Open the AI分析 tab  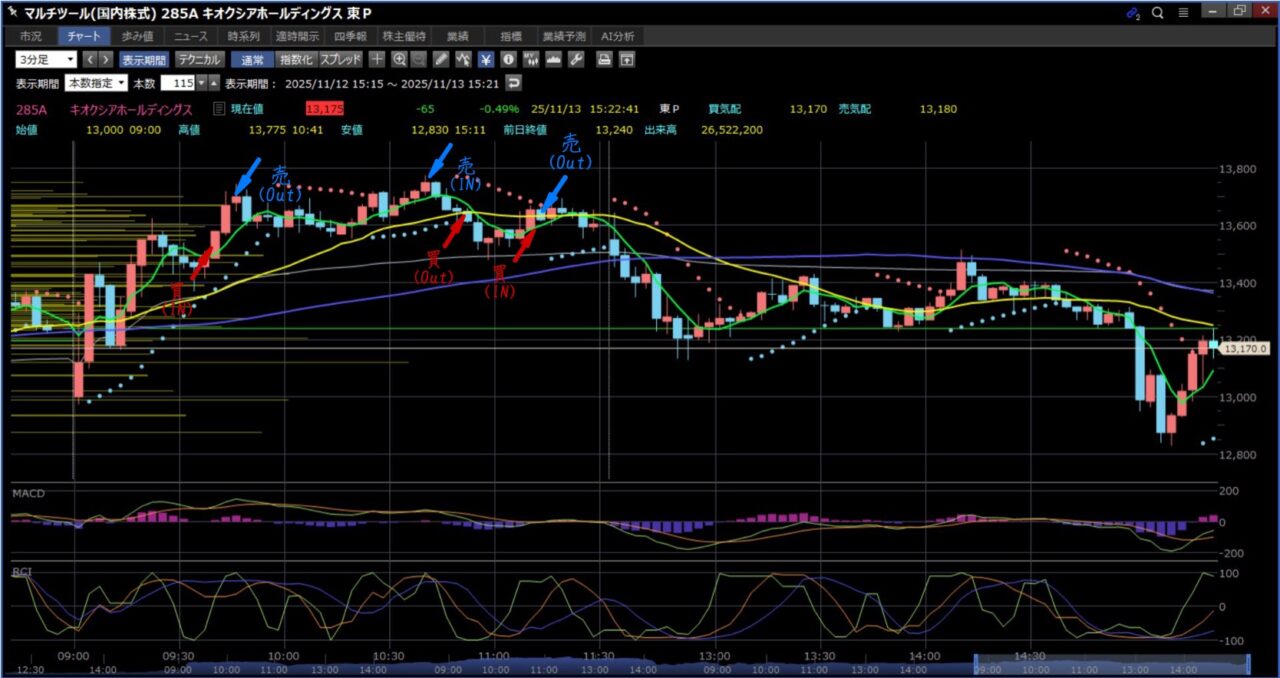(617, 36)
